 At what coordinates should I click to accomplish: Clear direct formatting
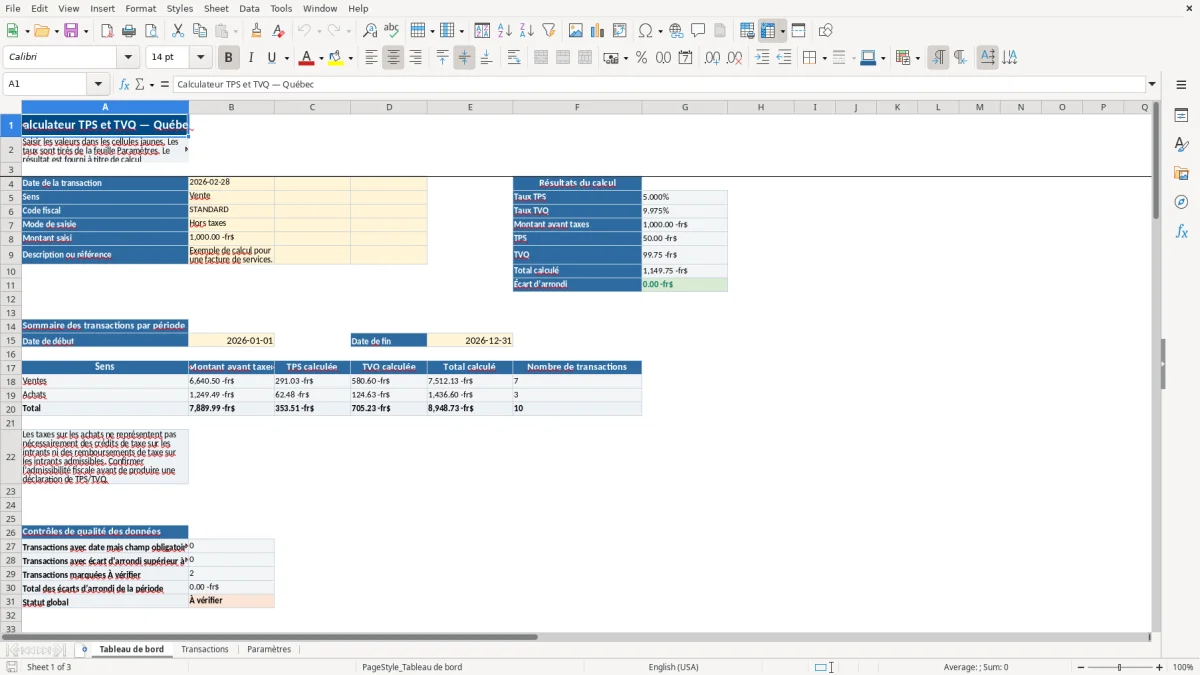coord(278,31)
